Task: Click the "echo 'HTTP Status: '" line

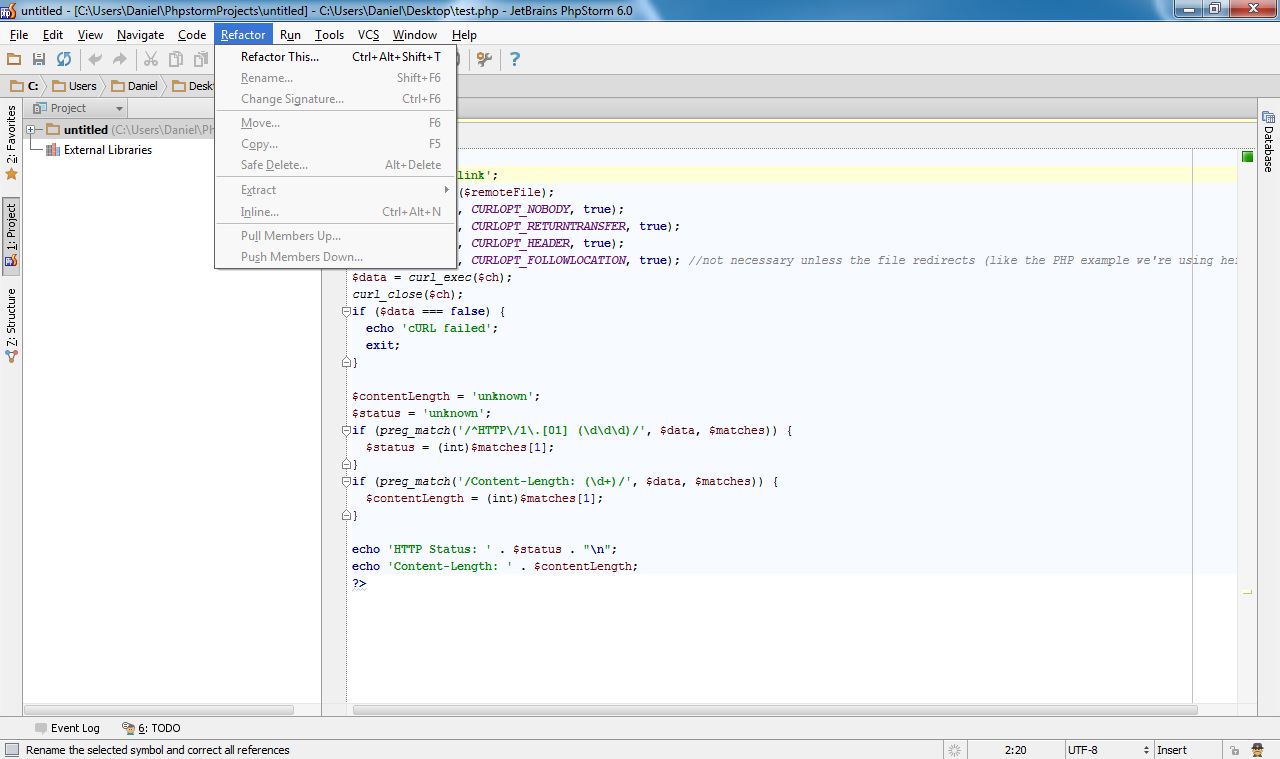Action: (485, 549)
